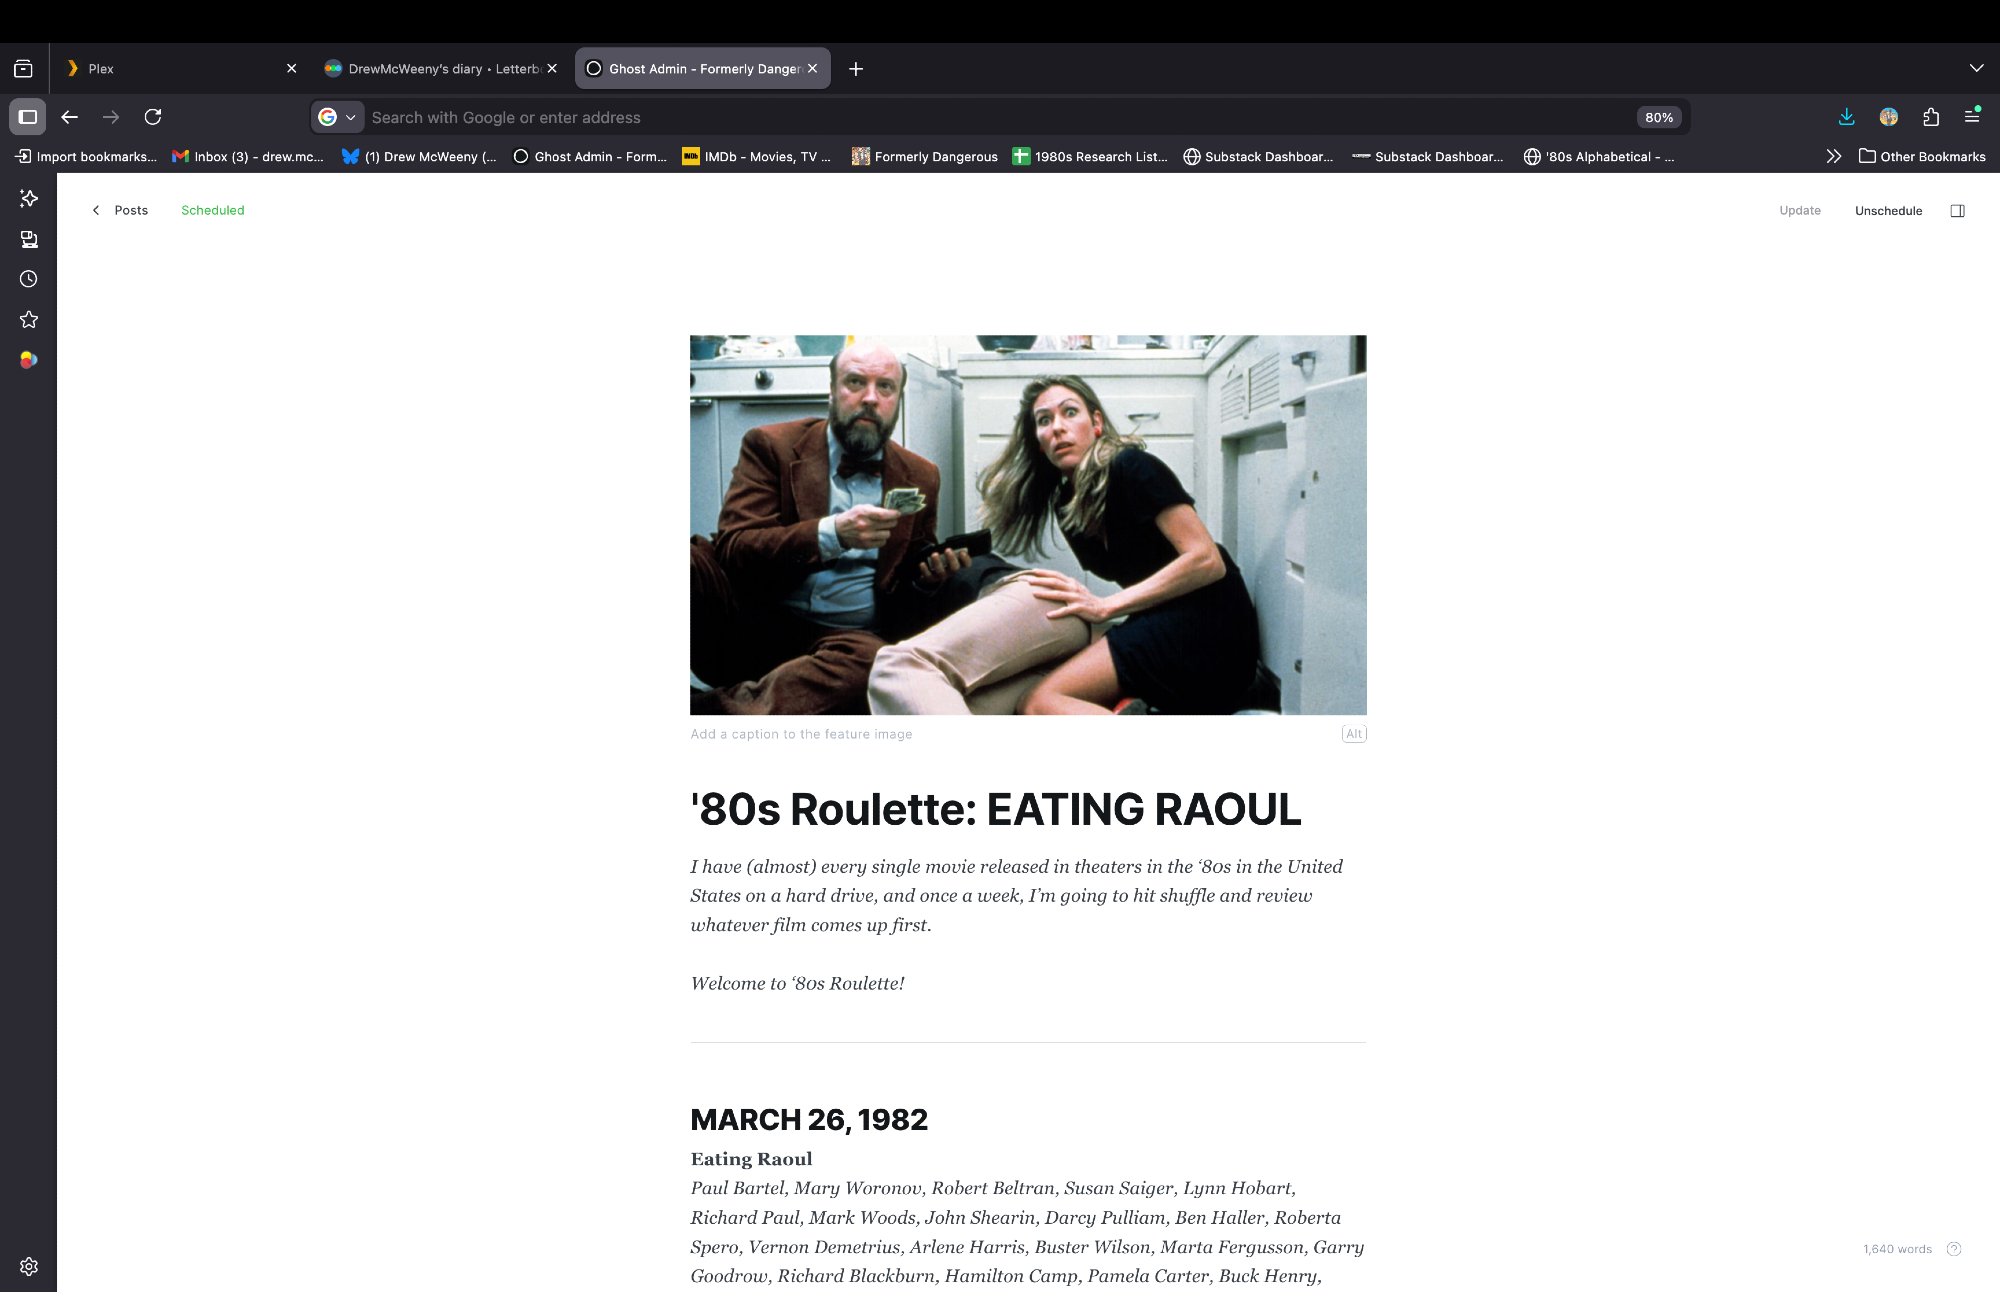Viewport: 2000px width, 1292px height.
Task: Adjust the 80% zoom level indicator
Action: coord(1659,117)
